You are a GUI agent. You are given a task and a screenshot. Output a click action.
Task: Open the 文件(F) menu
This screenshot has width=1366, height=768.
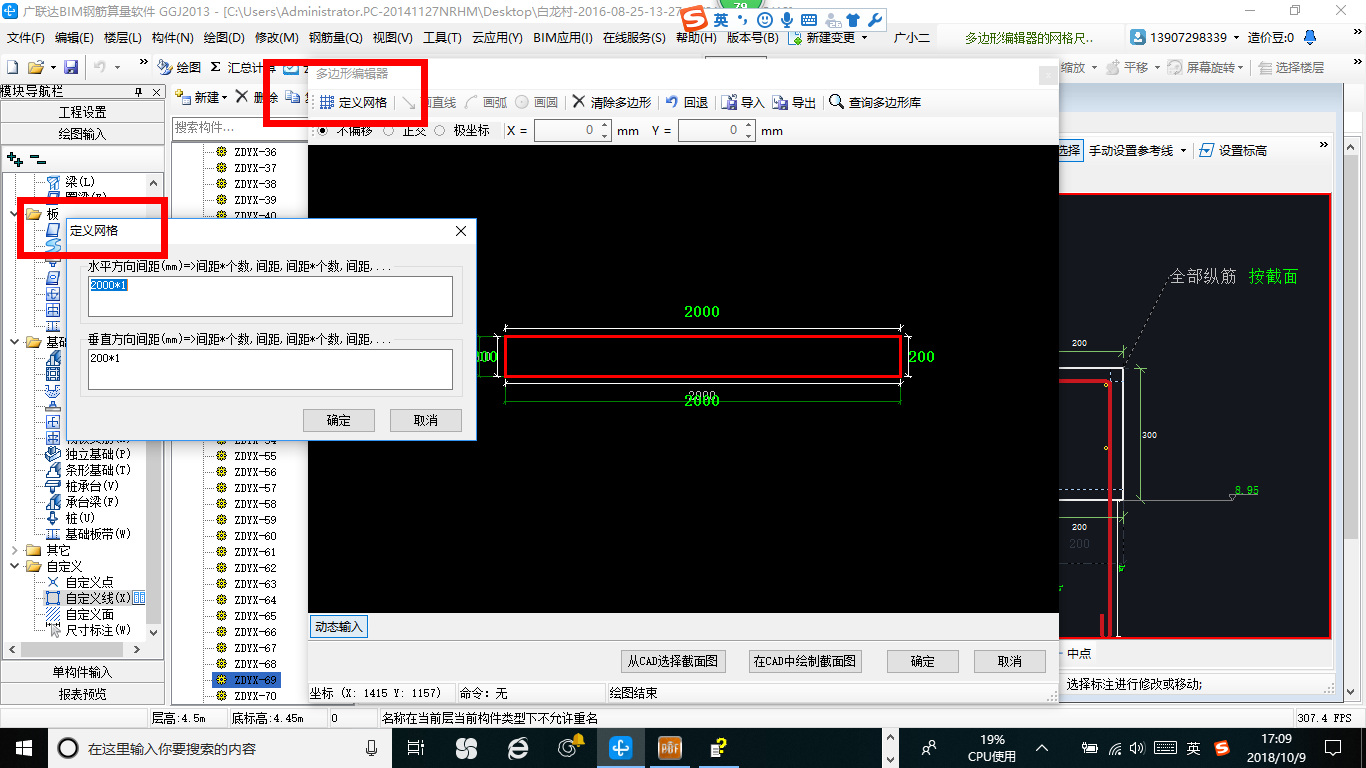coord(26,38)
